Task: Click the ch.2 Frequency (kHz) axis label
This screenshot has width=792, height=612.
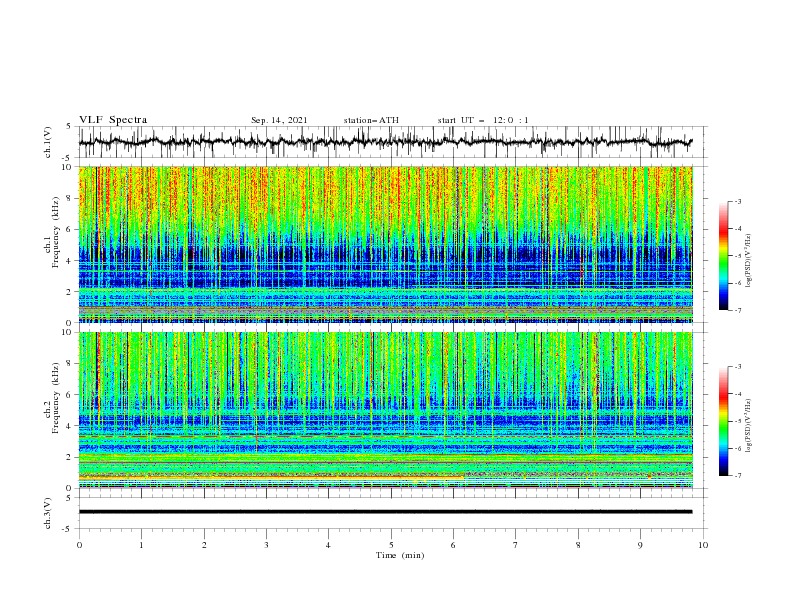Action: pyautogui.click(x=52, y=397)
